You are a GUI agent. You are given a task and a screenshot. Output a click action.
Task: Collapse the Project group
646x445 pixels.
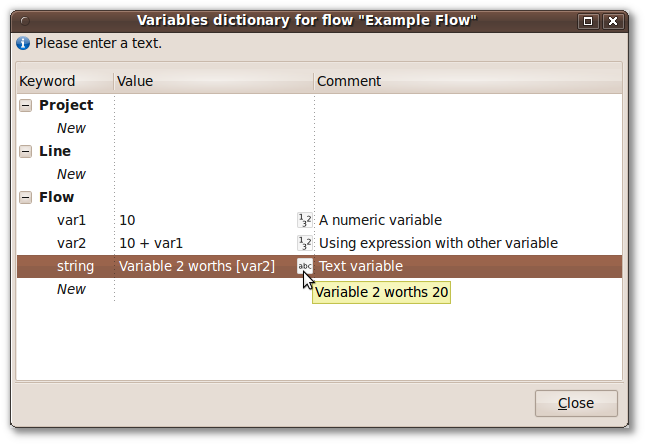(x=26, y=105)
